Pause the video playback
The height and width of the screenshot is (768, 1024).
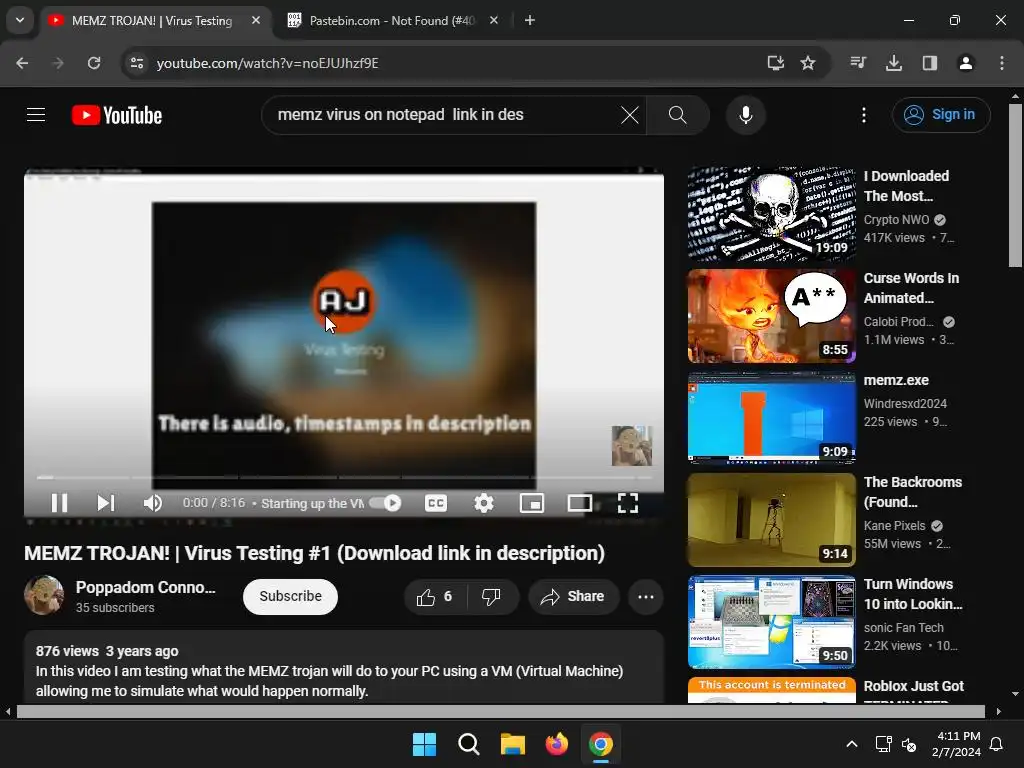click(x=59, y=503)
